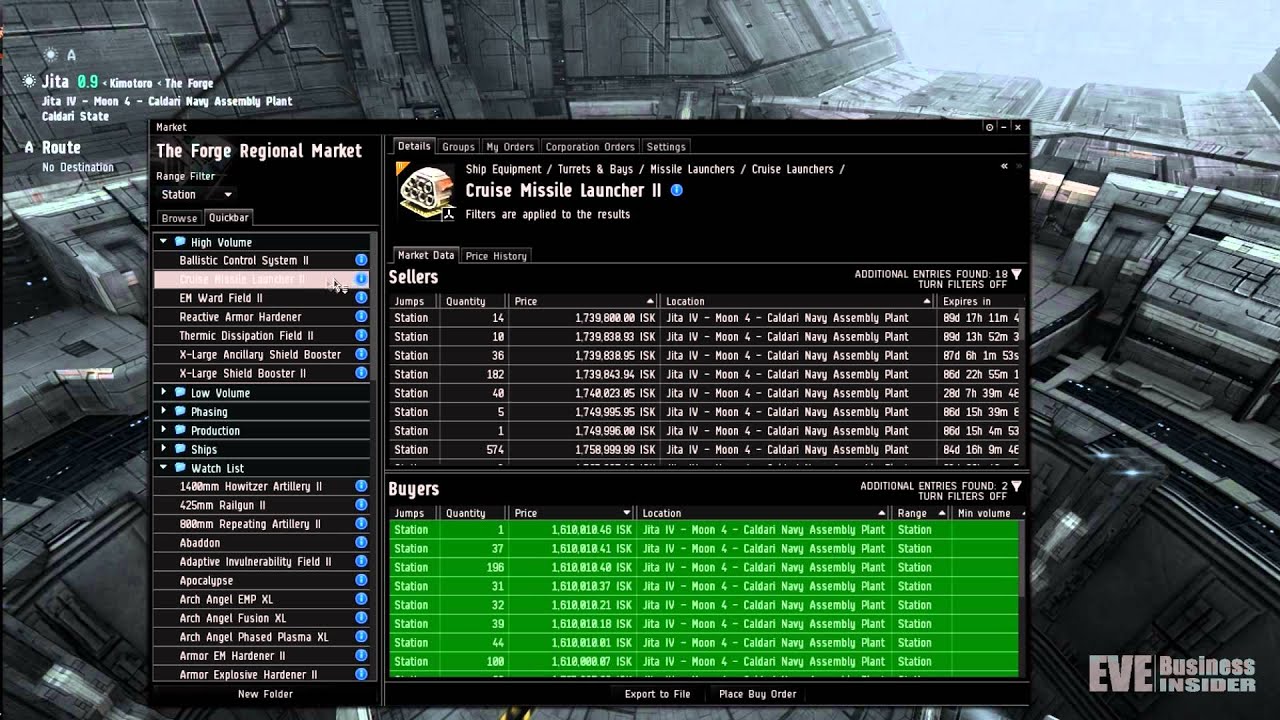Viewport: 1280px width, 720px height.
Task: Open Turrets & Bays breadcrumb link
Action: (x=596, y=169)
